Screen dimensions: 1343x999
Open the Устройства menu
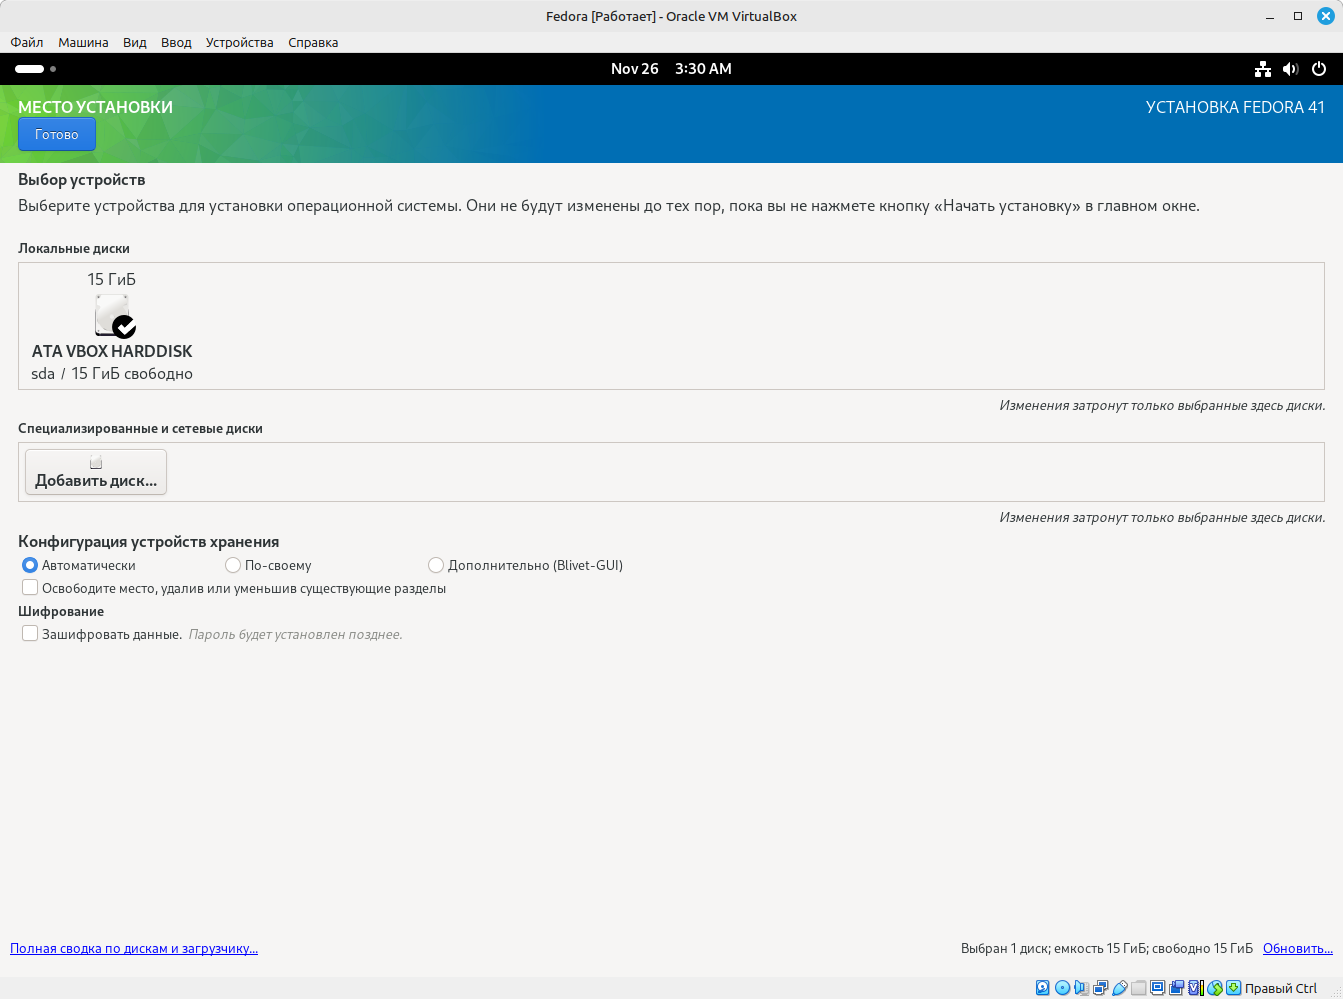(x=240, y=42)
